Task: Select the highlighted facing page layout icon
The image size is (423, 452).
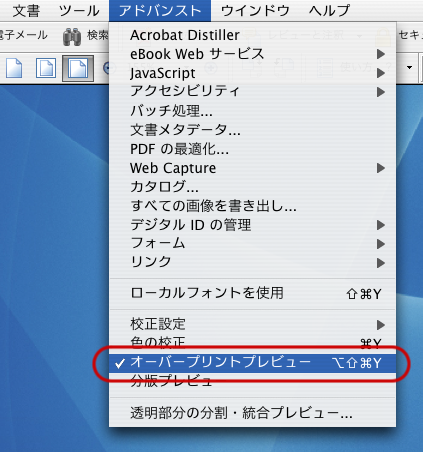Action: coord(78,69)
